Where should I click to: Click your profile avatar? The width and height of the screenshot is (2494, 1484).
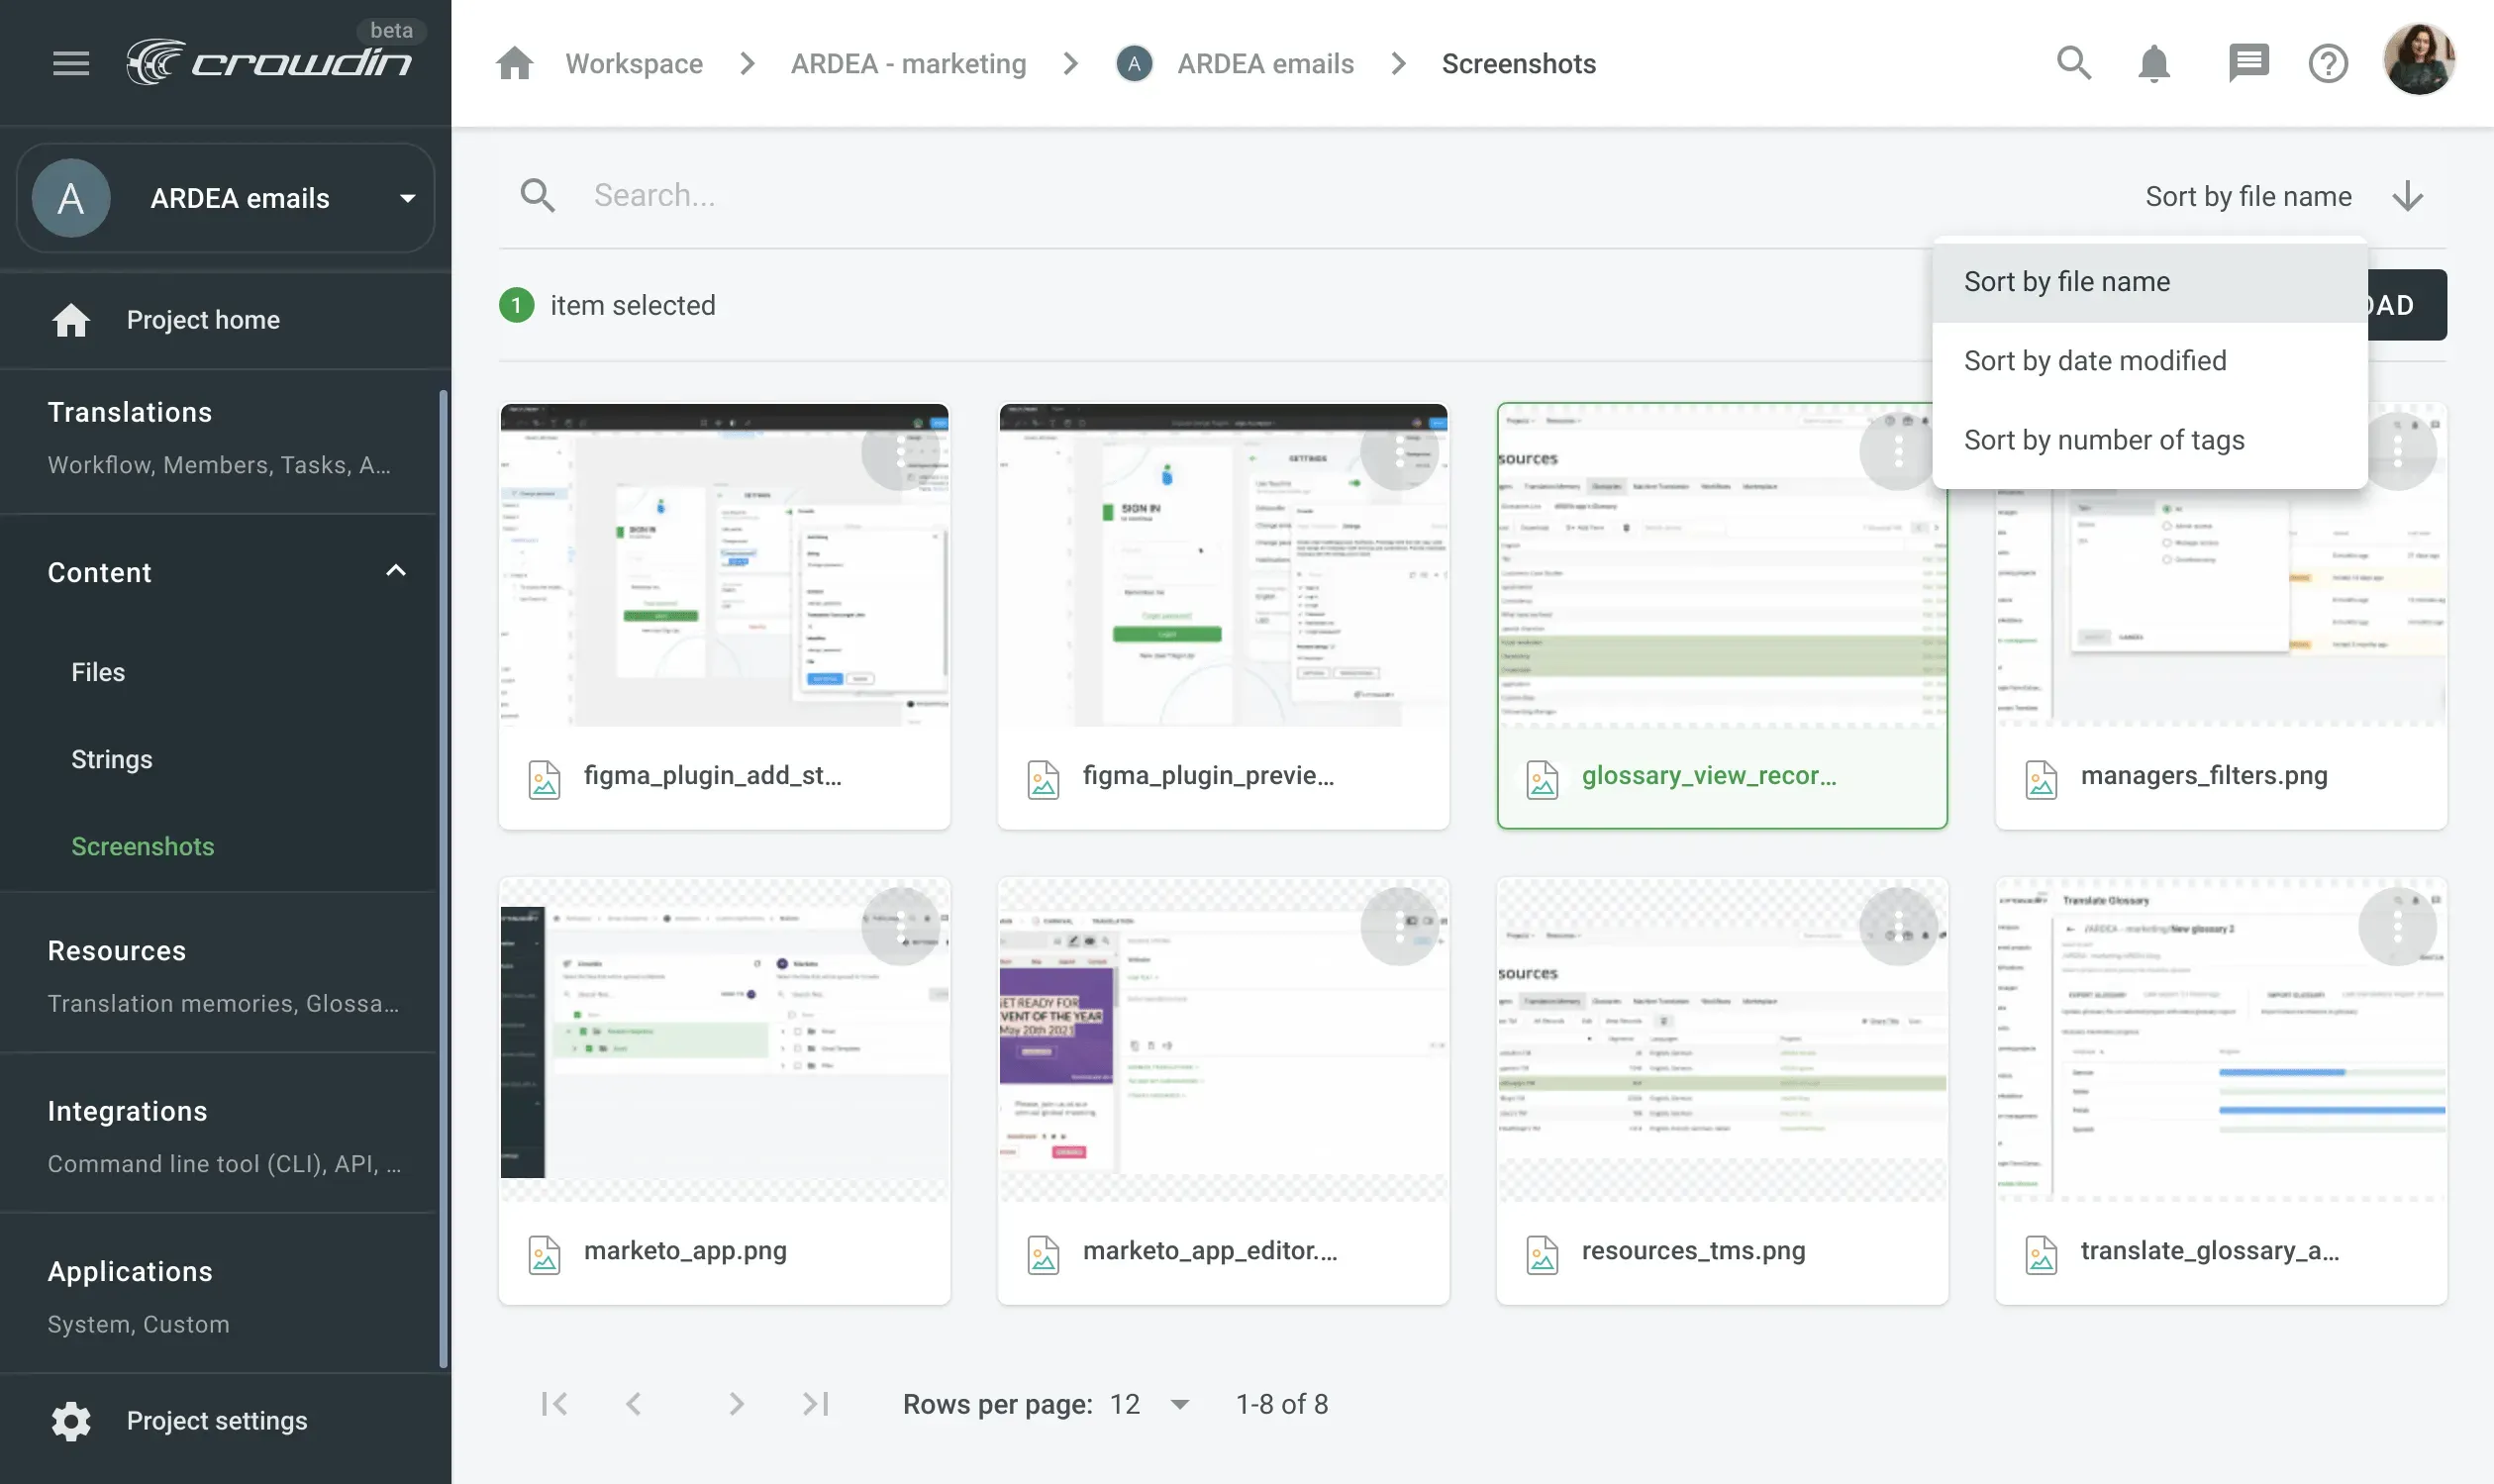[2420, 60]
